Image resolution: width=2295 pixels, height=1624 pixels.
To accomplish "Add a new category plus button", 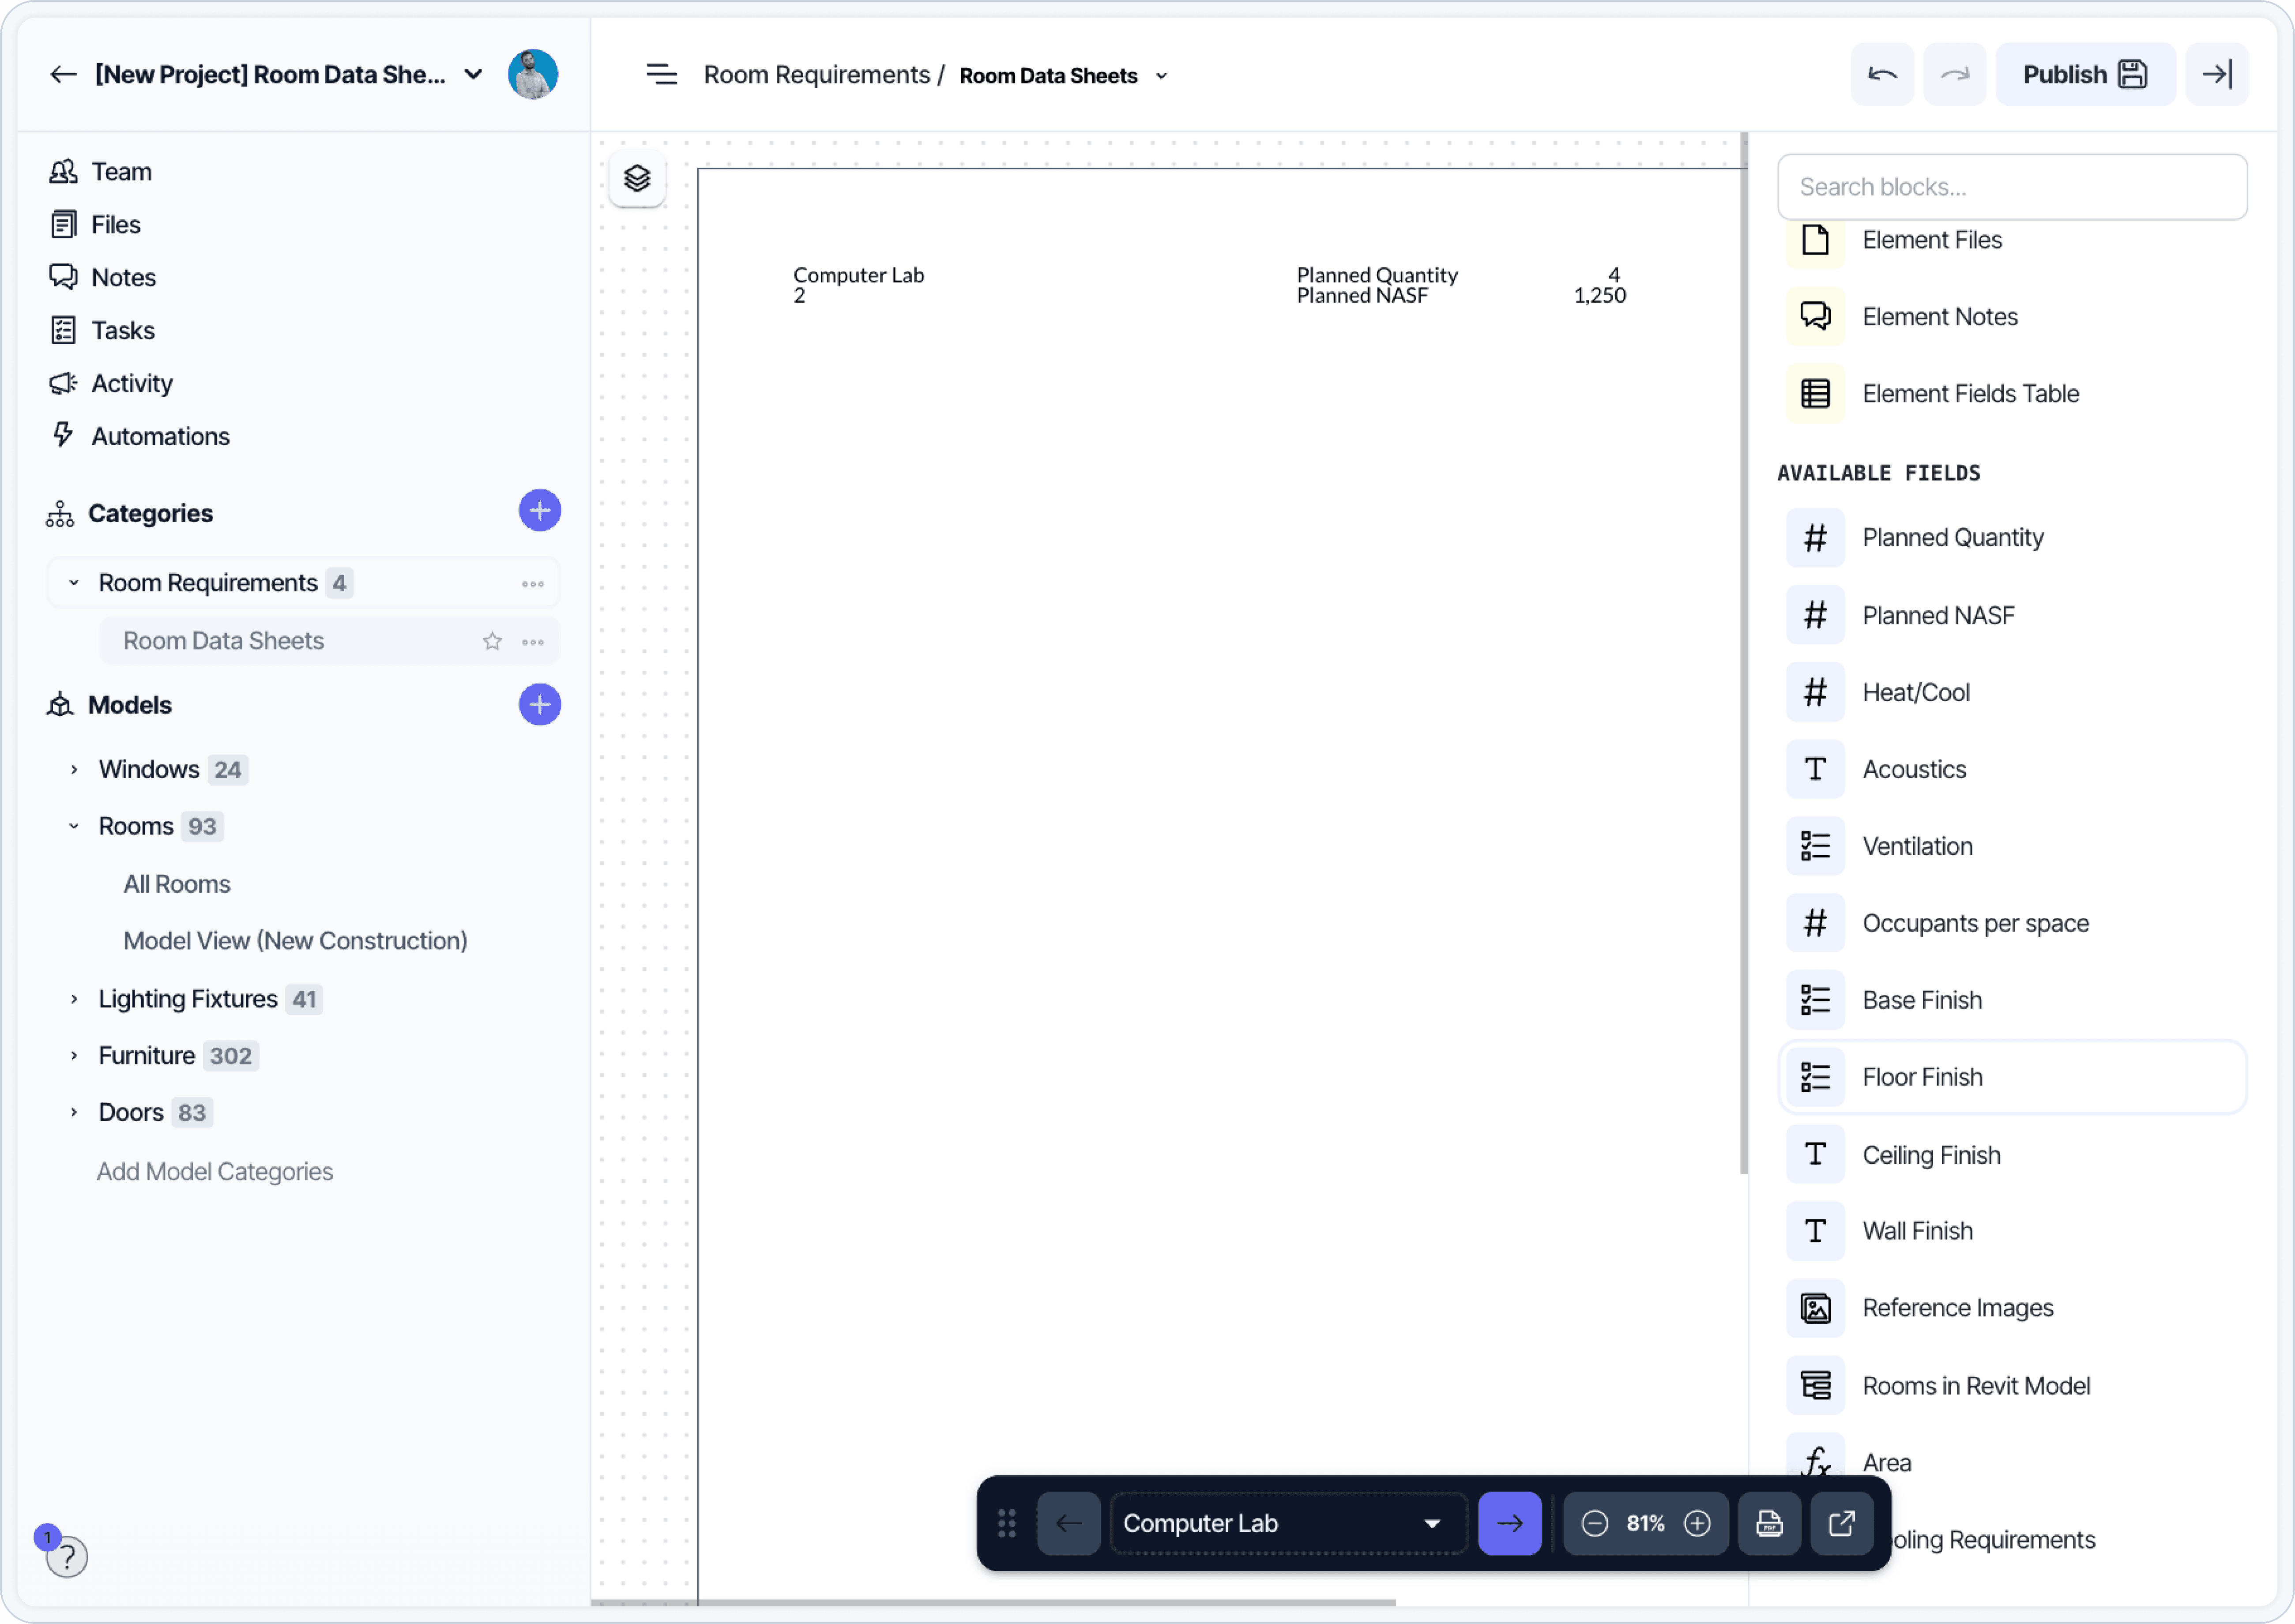I will [x=539, y=511].
